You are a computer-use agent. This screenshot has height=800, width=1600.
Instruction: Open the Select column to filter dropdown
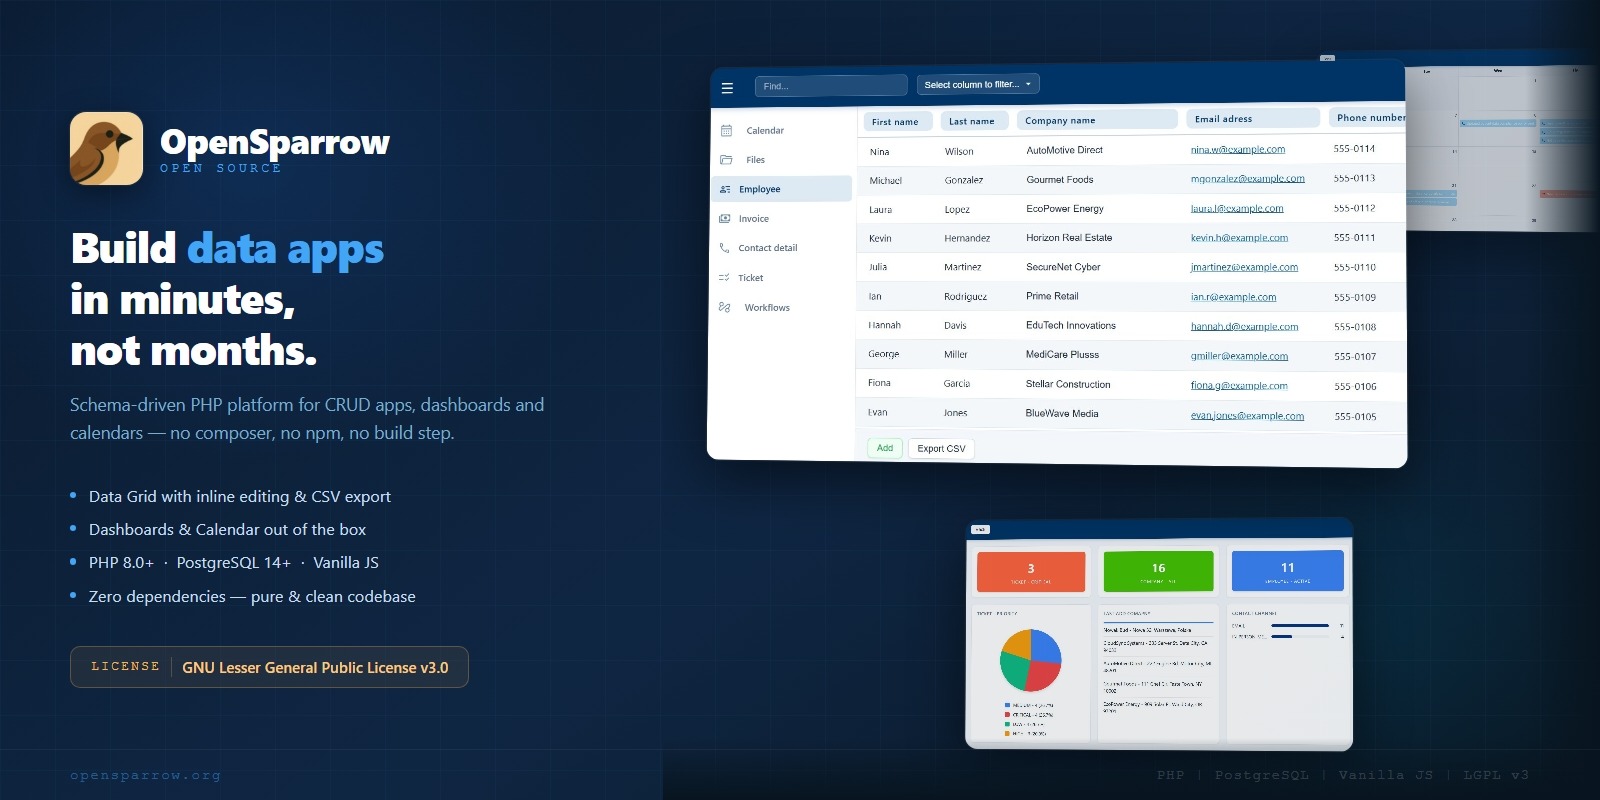click(978, 85)
